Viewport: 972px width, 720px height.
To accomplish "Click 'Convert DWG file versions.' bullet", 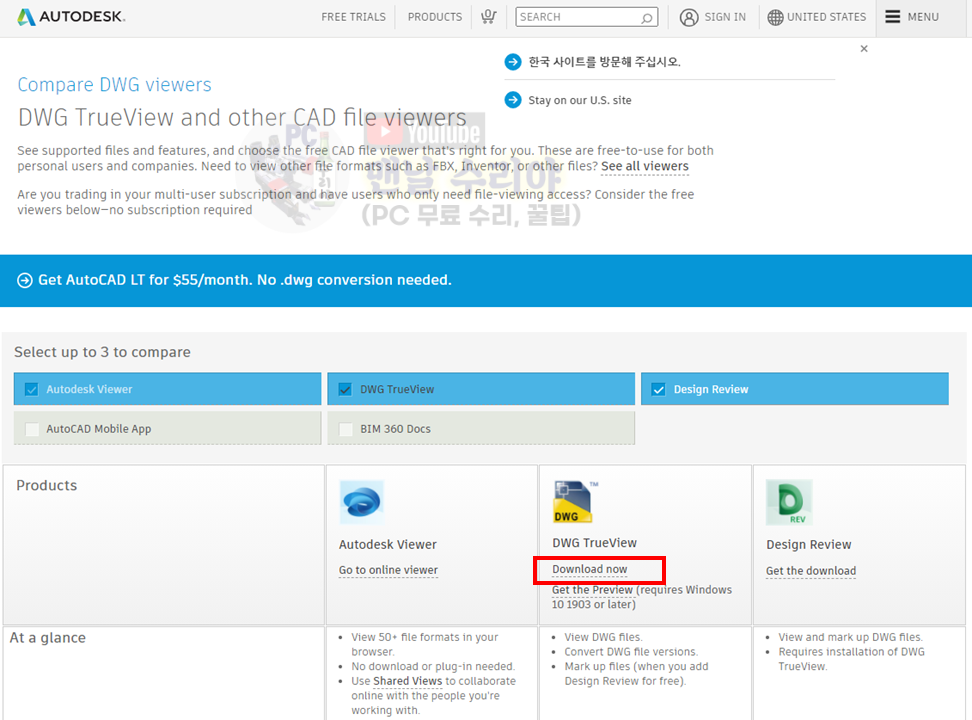I will point(631,652).
